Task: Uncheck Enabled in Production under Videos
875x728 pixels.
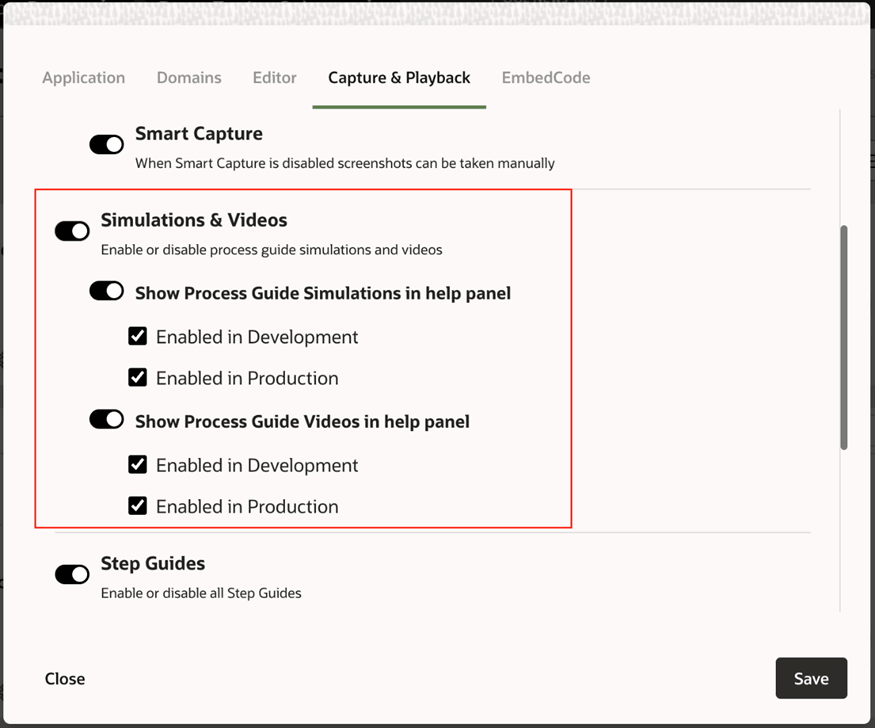Action: click(137, 506)
